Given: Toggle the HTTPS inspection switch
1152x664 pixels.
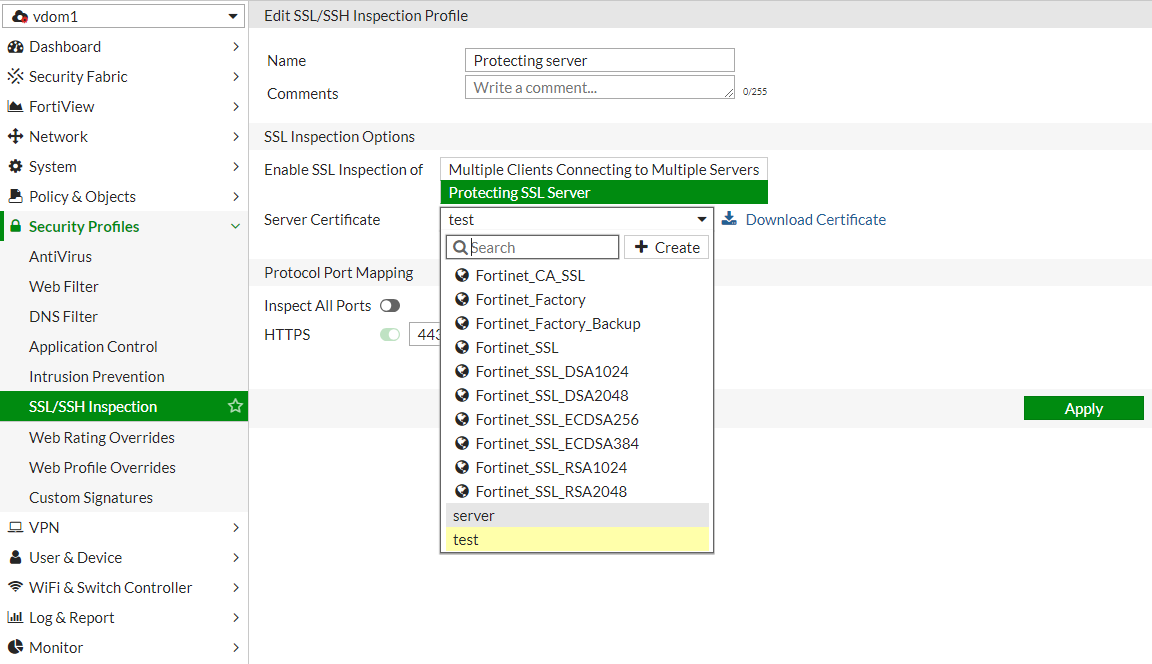Looking at the screenshot, I should pos(389,335).
